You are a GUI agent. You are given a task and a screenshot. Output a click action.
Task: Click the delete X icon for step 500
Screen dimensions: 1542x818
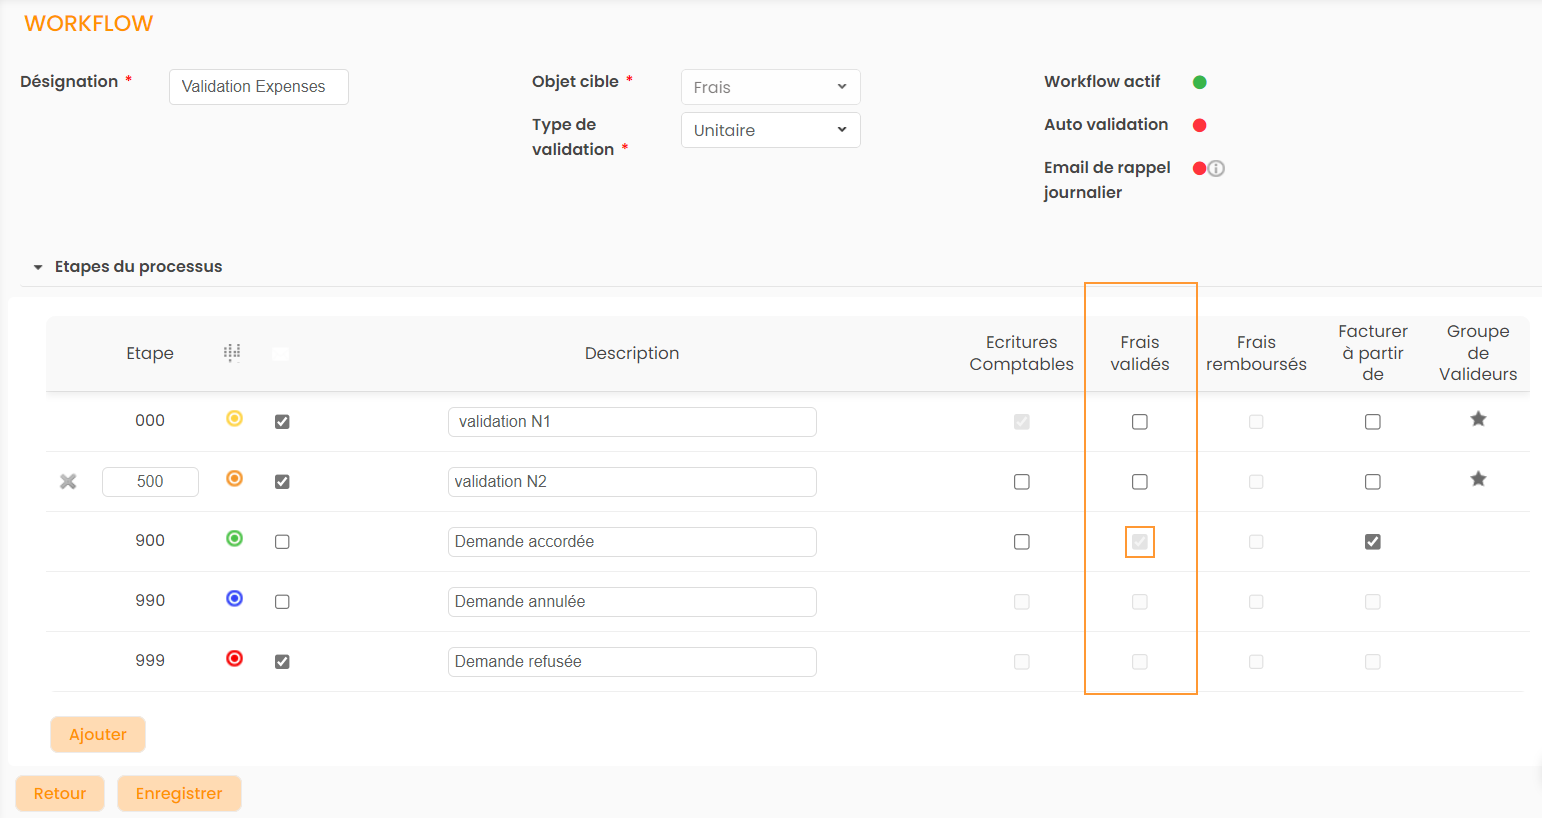[68, 482]
